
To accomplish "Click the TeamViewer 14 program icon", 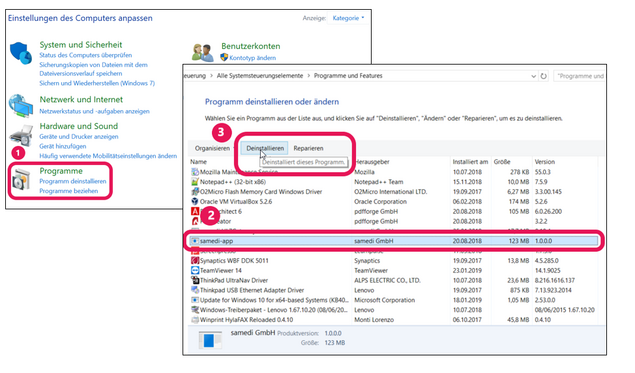I will tap(195, 271).
